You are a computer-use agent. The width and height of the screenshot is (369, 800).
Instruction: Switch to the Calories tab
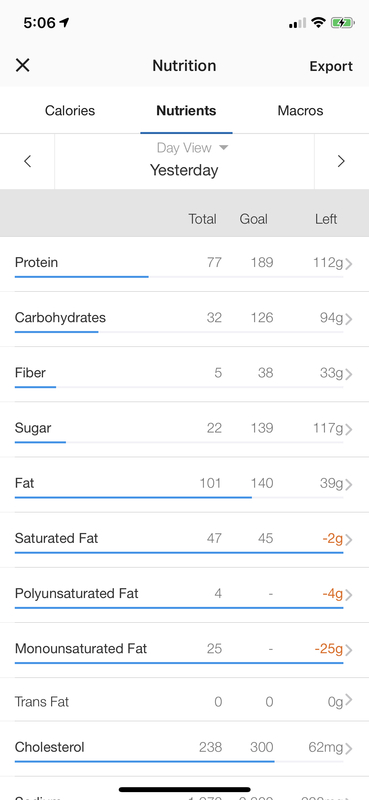point(70,111)
